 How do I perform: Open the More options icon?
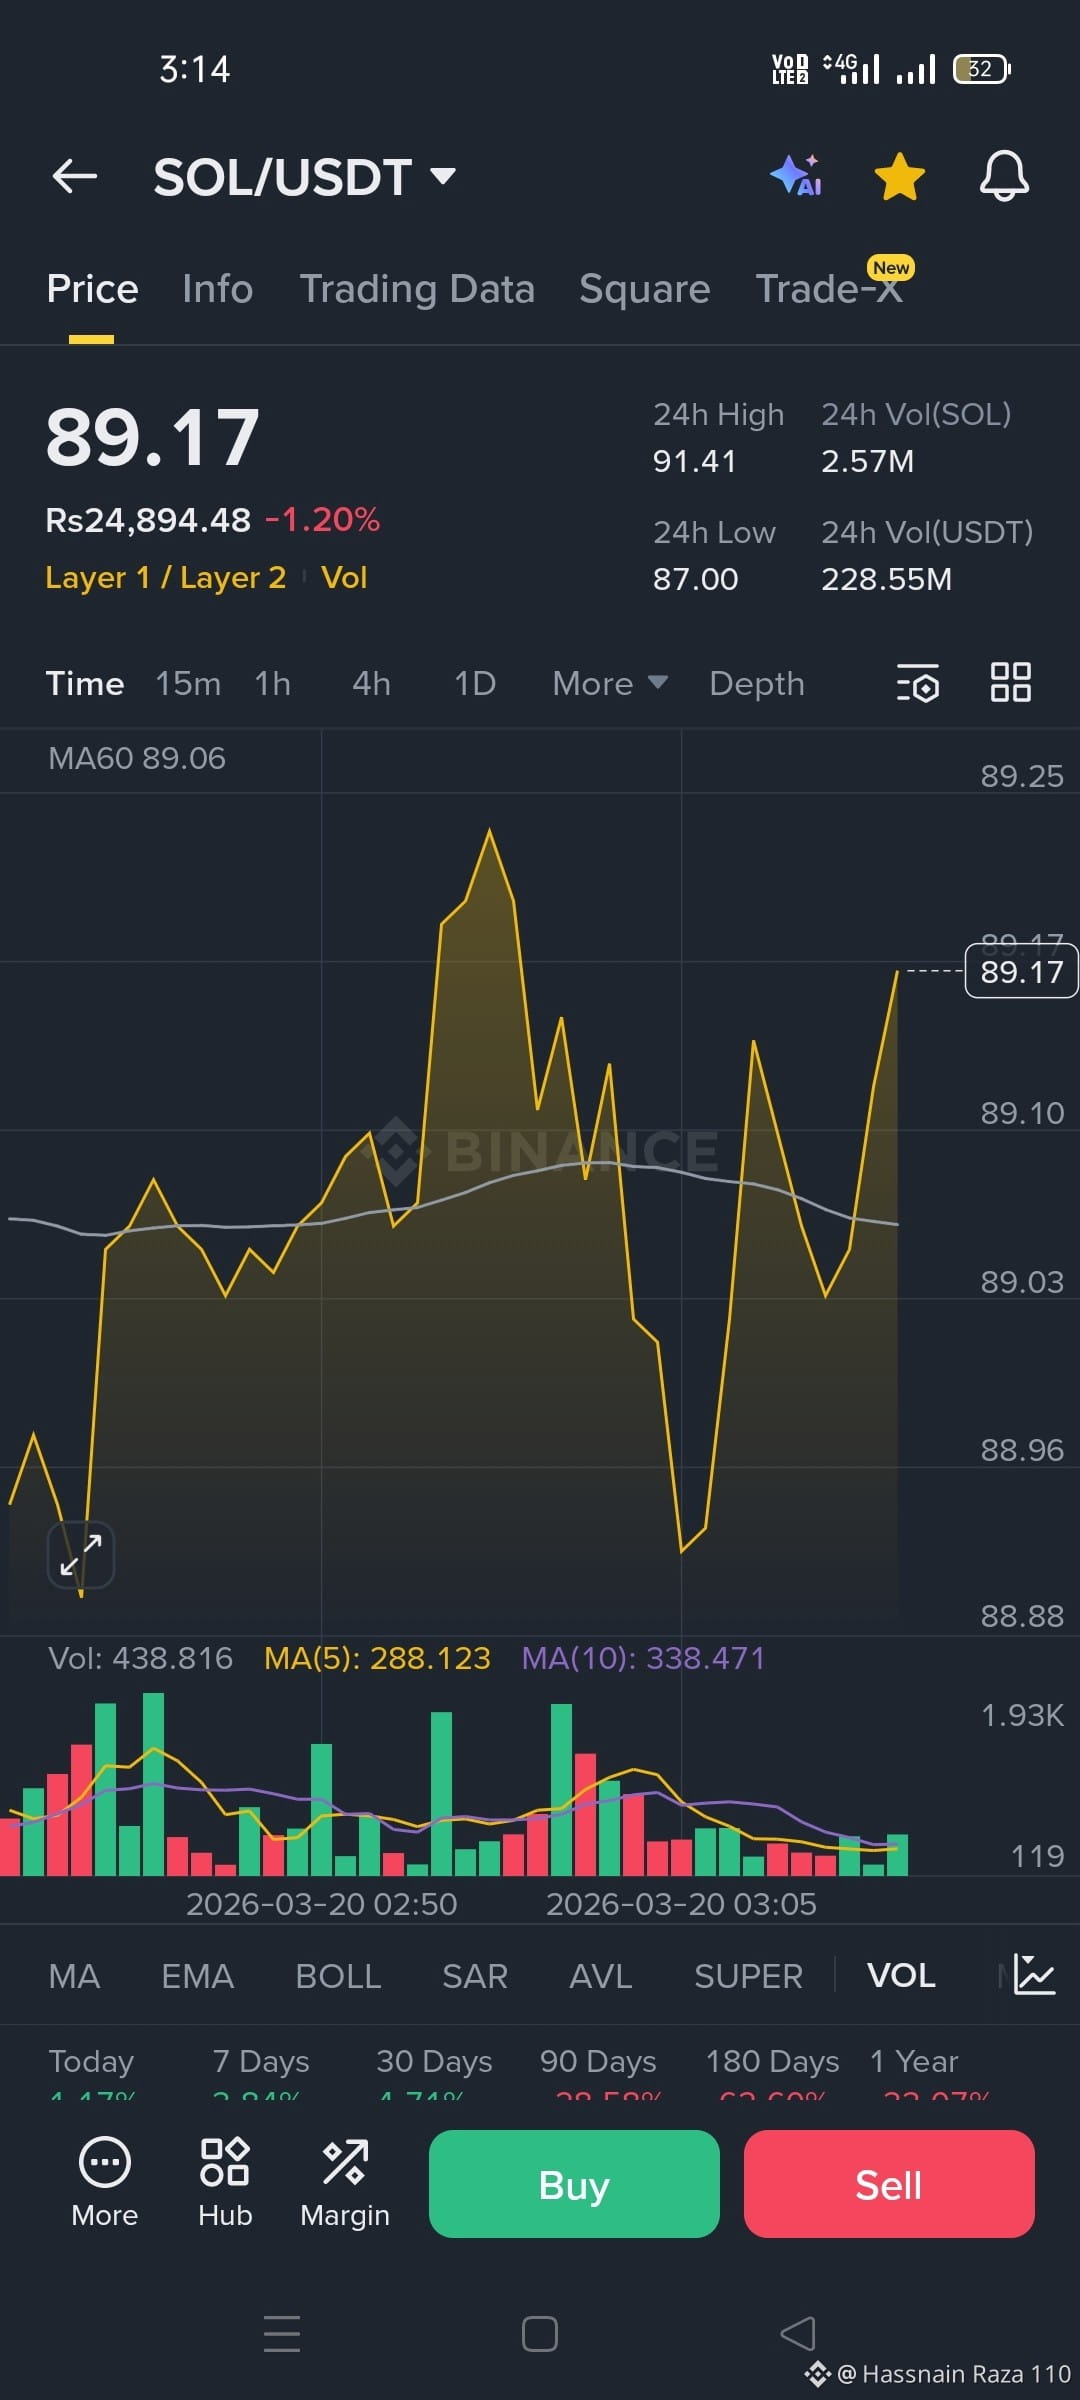click(x=105, y=2185)
